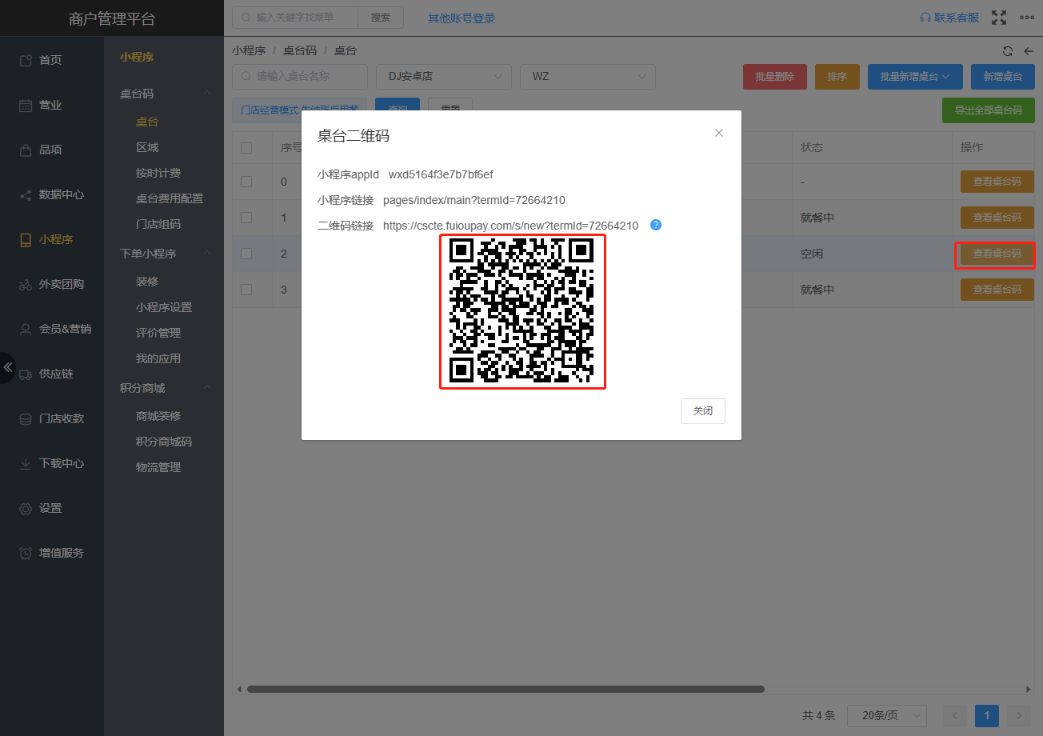Select 装修 submenu item

tap(147, 281)
